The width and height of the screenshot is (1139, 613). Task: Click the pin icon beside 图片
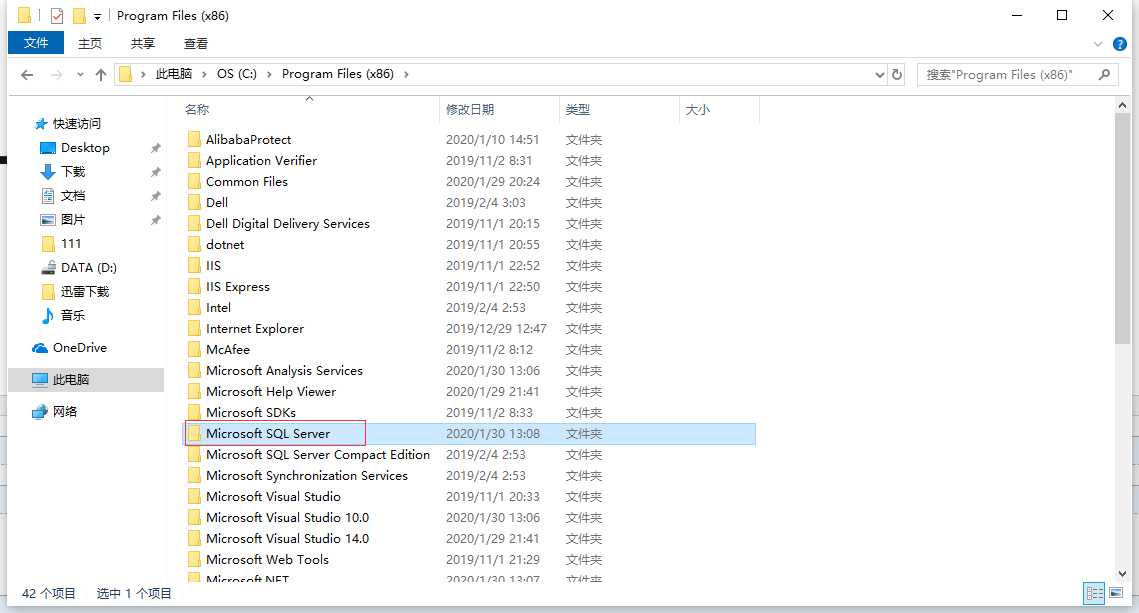tap(155, 220)
